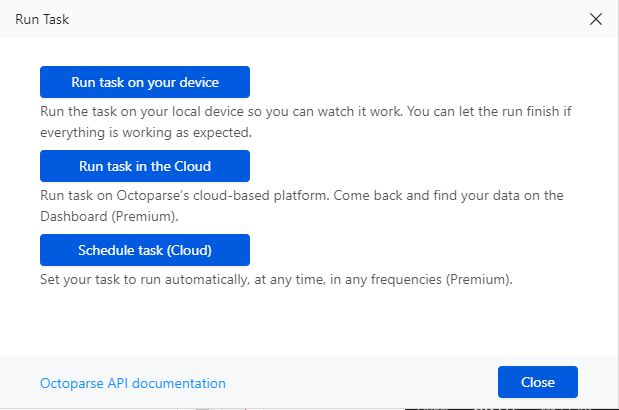Start the task in the Cloud
619x410 pixels.
pyautogui.click(x=145, y=165)
